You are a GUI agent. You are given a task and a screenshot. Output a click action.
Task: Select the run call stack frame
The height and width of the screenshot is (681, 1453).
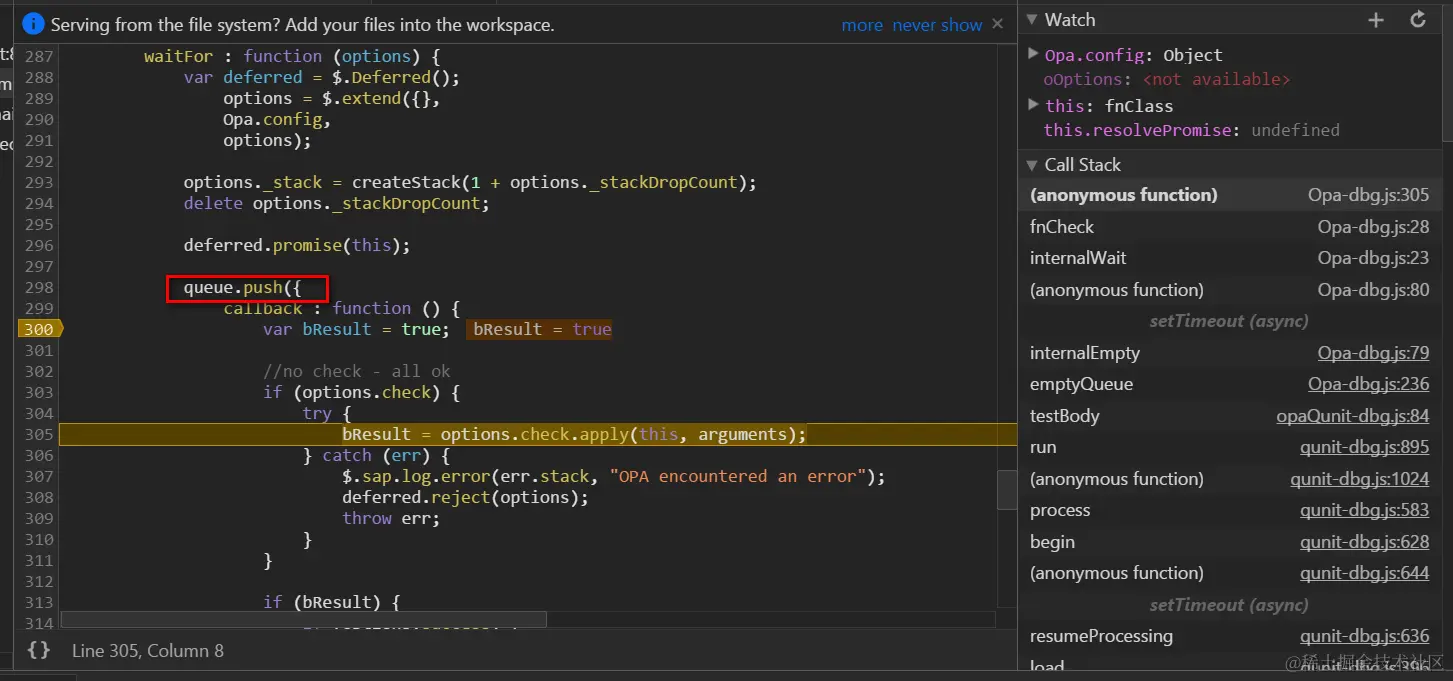point(1230,447)
